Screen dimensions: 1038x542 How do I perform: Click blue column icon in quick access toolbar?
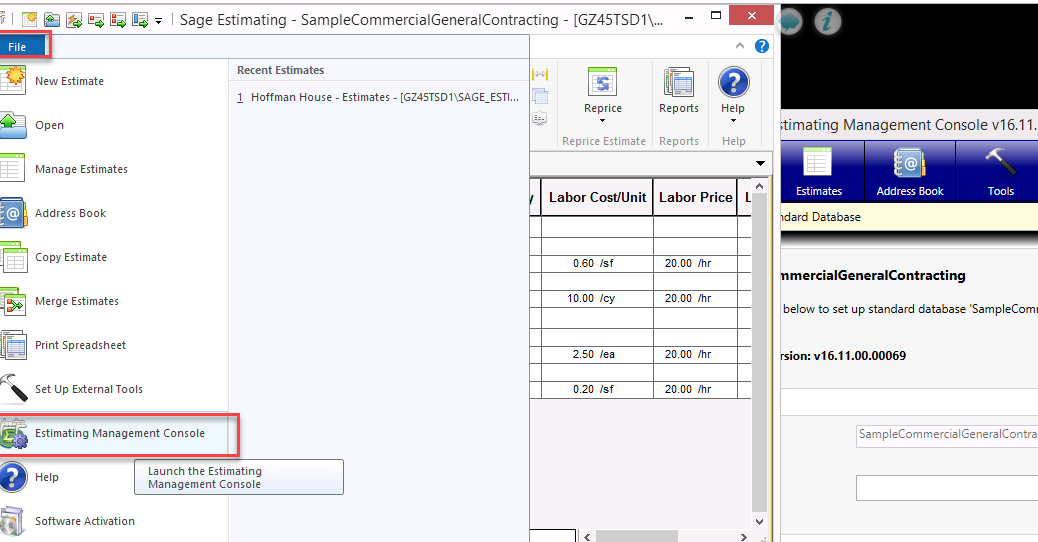coord(140,20)
